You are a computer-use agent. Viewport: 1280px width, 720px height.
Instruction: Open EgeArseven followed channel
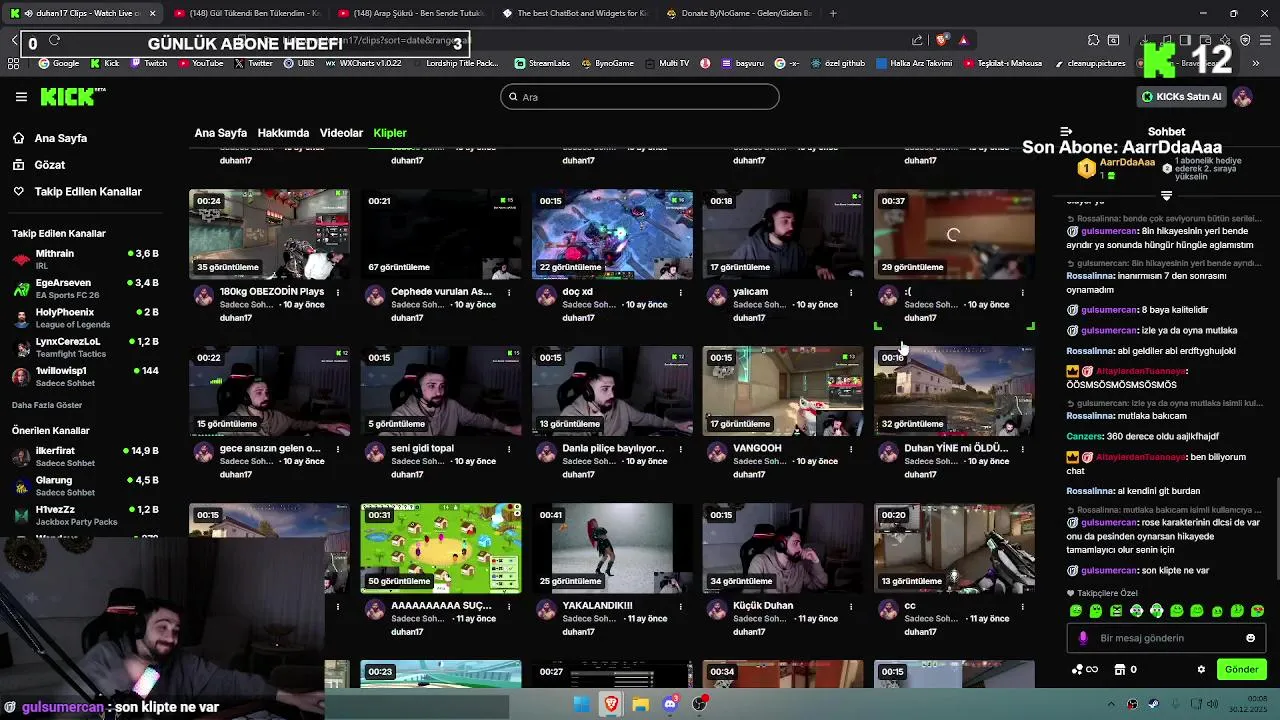click(85, 288)
